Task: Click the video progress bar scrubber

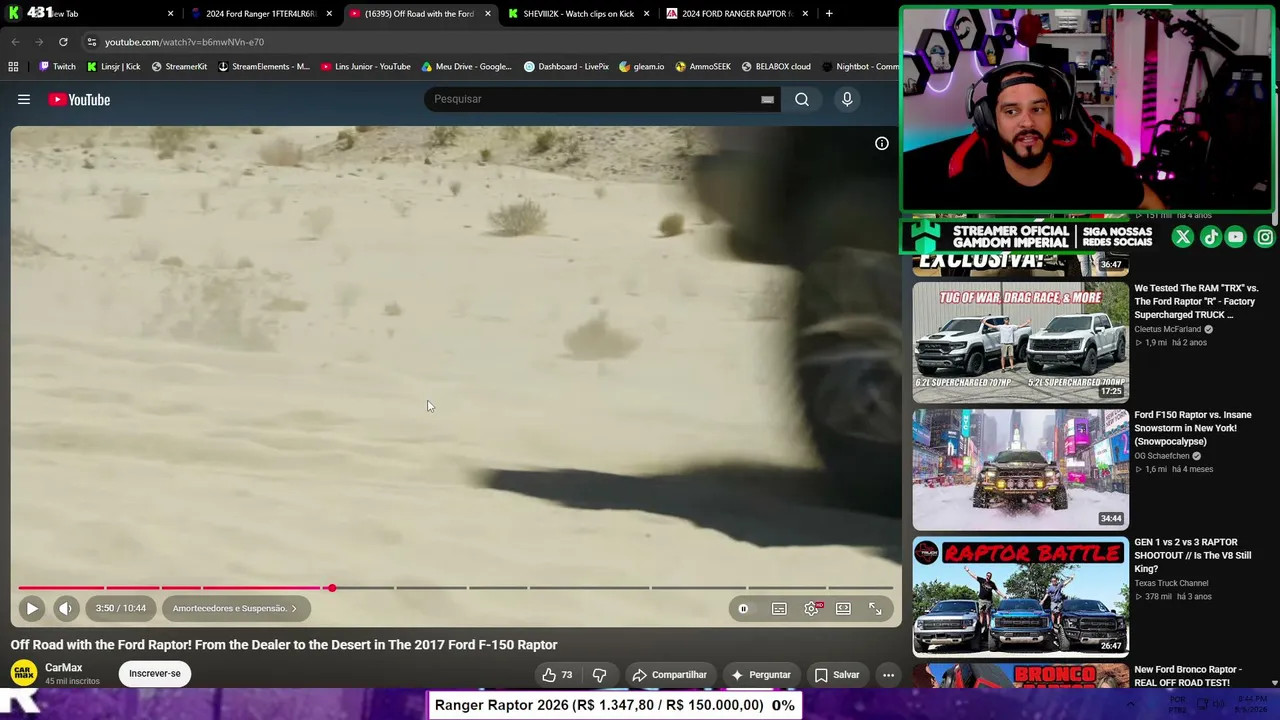Action: (x=331, y=588)
